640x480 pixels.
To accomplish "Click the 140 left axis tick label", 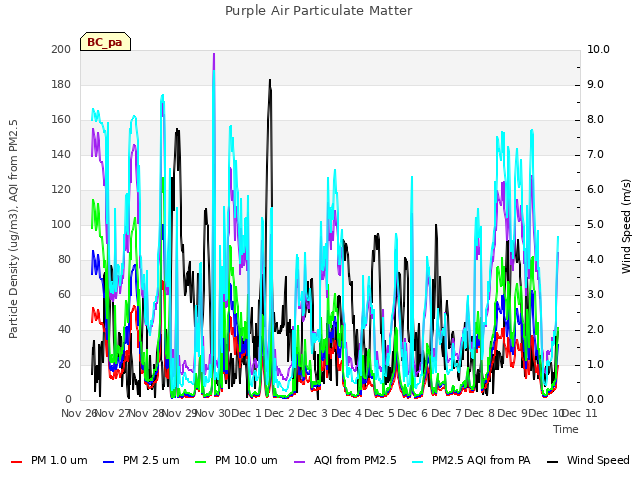I will pyautogui.click(x=61, y=155).
